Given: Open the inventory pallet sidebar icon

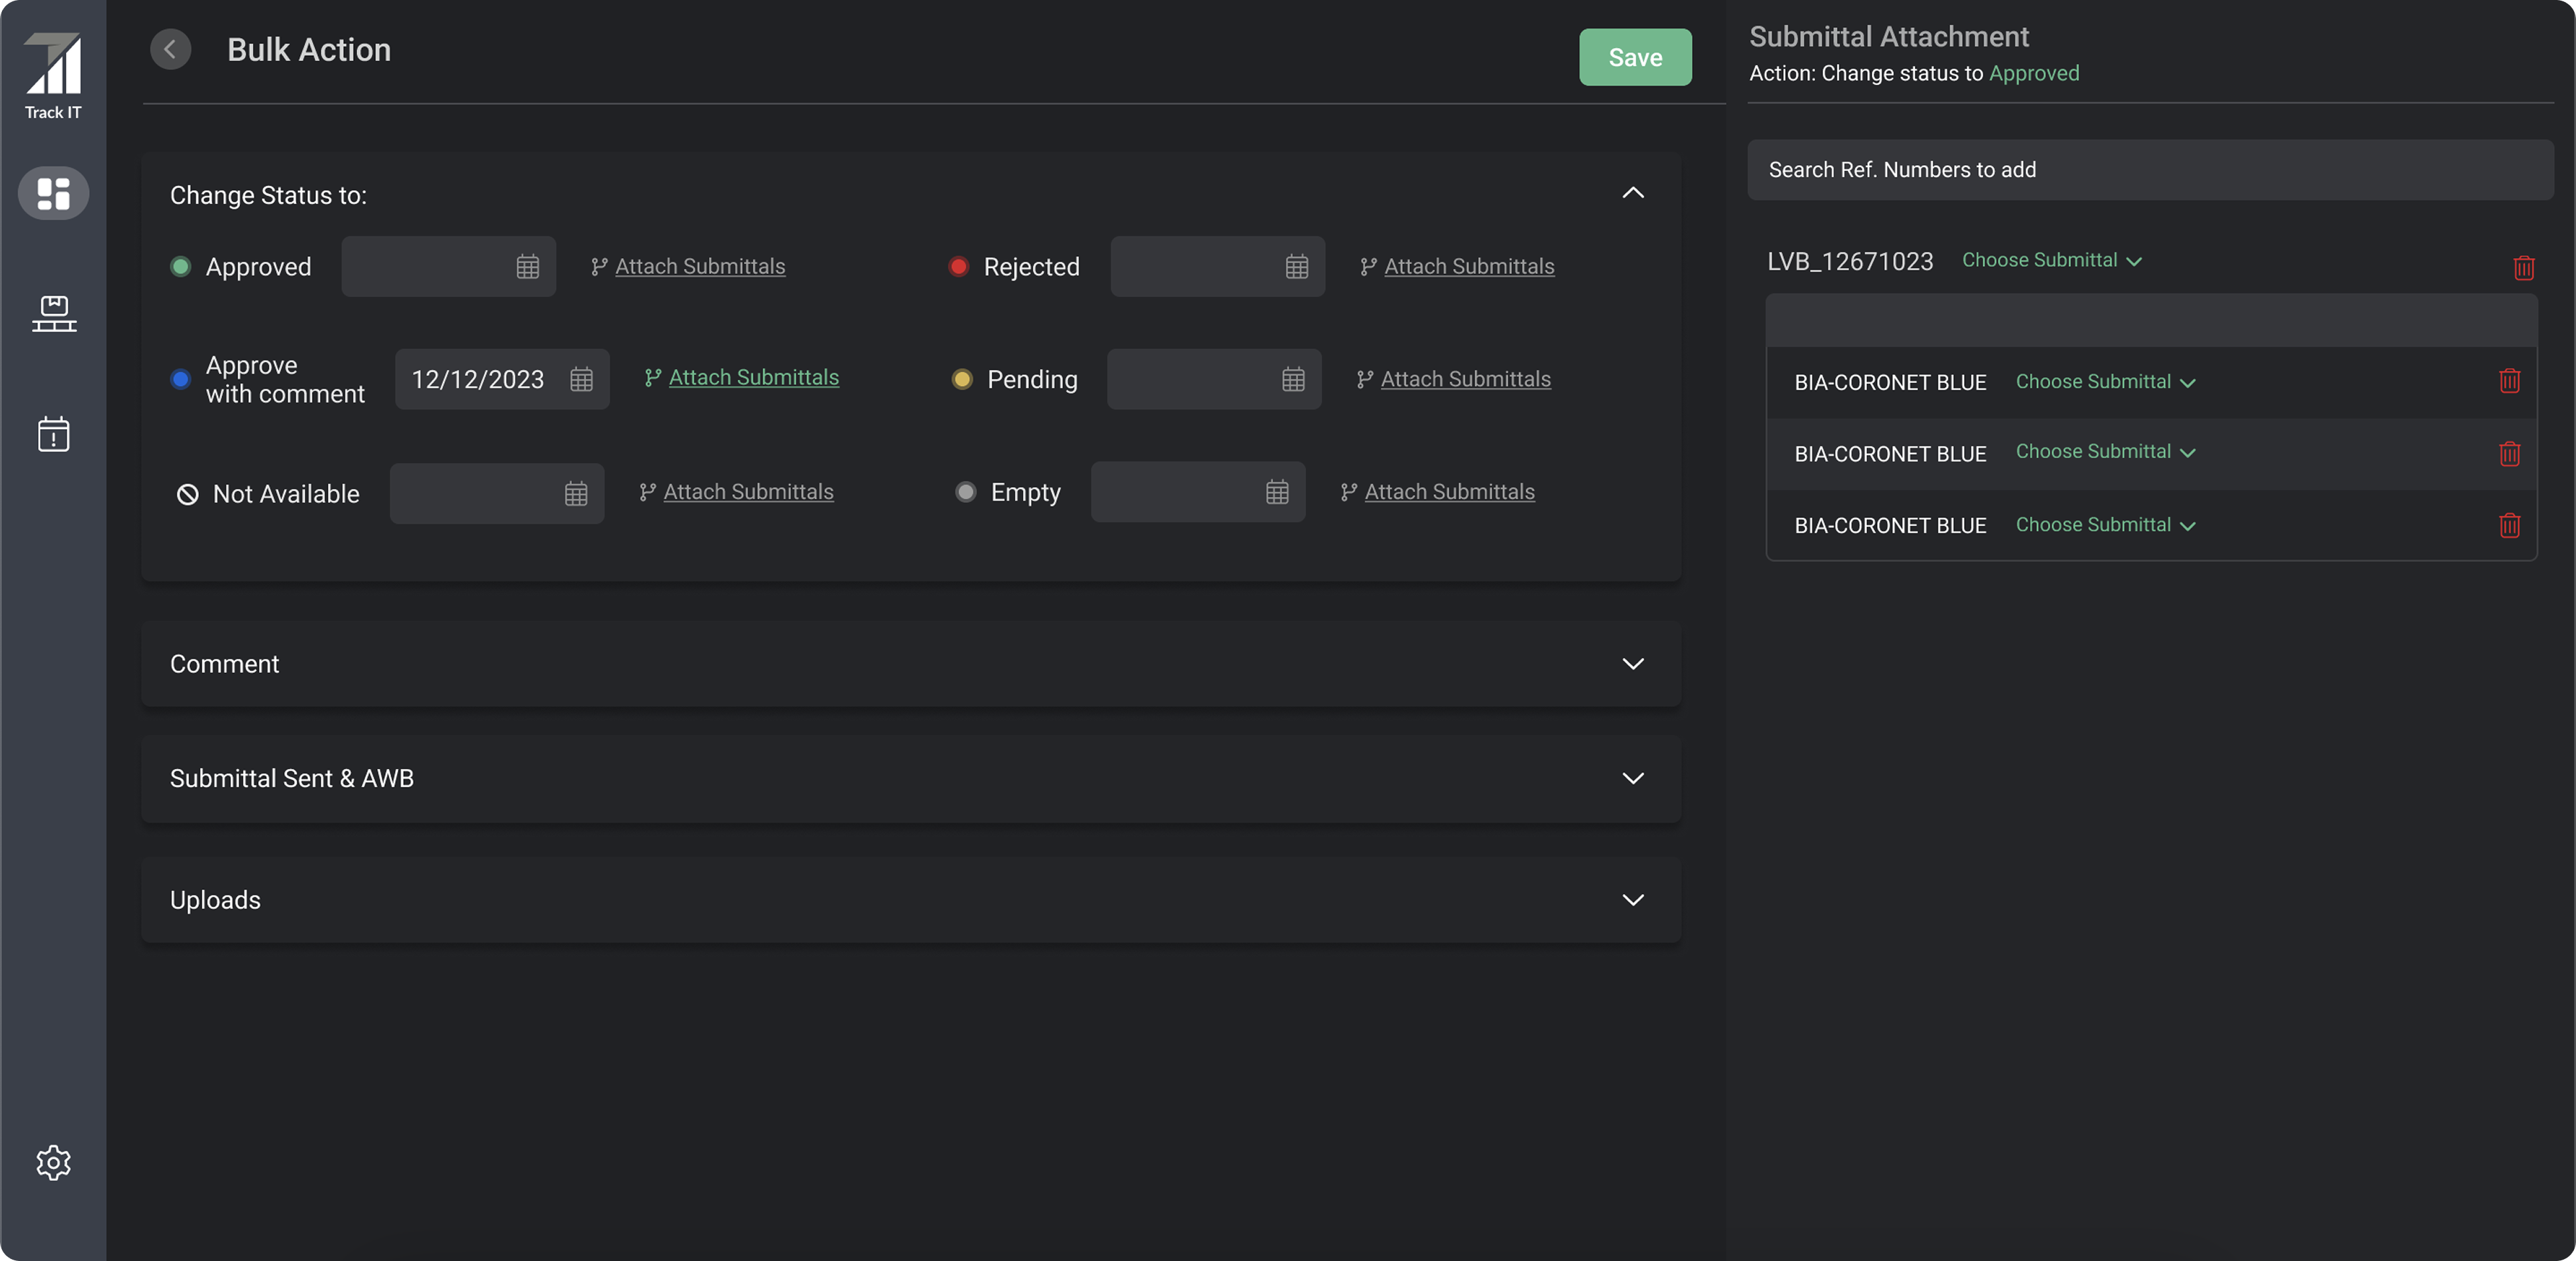Looking at the screenshot, I should pos(54,313).
